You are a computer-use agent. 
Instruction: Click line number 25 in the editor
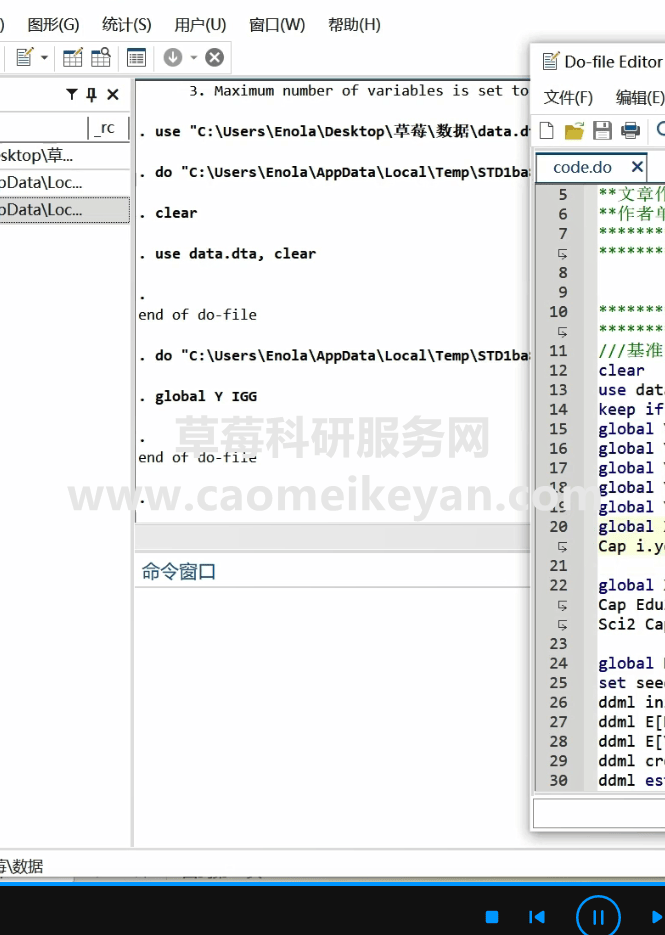[x=558, y=683]
